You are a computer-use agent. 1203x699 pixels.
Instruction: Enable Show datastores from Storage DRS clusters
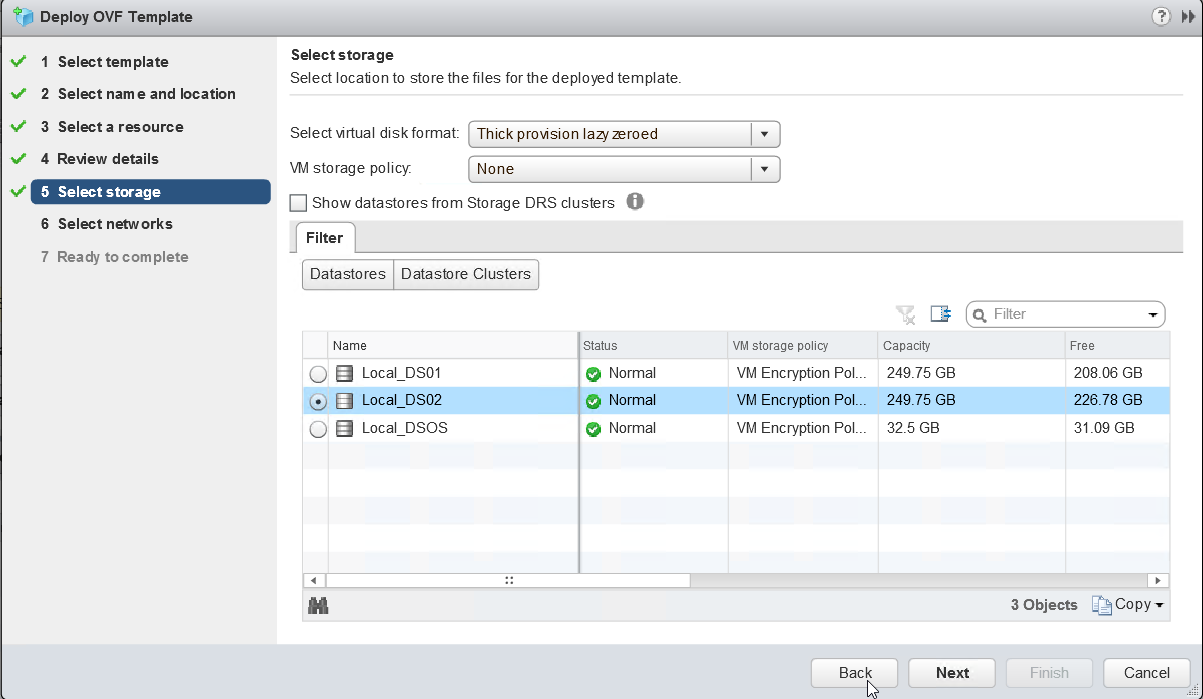click(x=298, y=203)
